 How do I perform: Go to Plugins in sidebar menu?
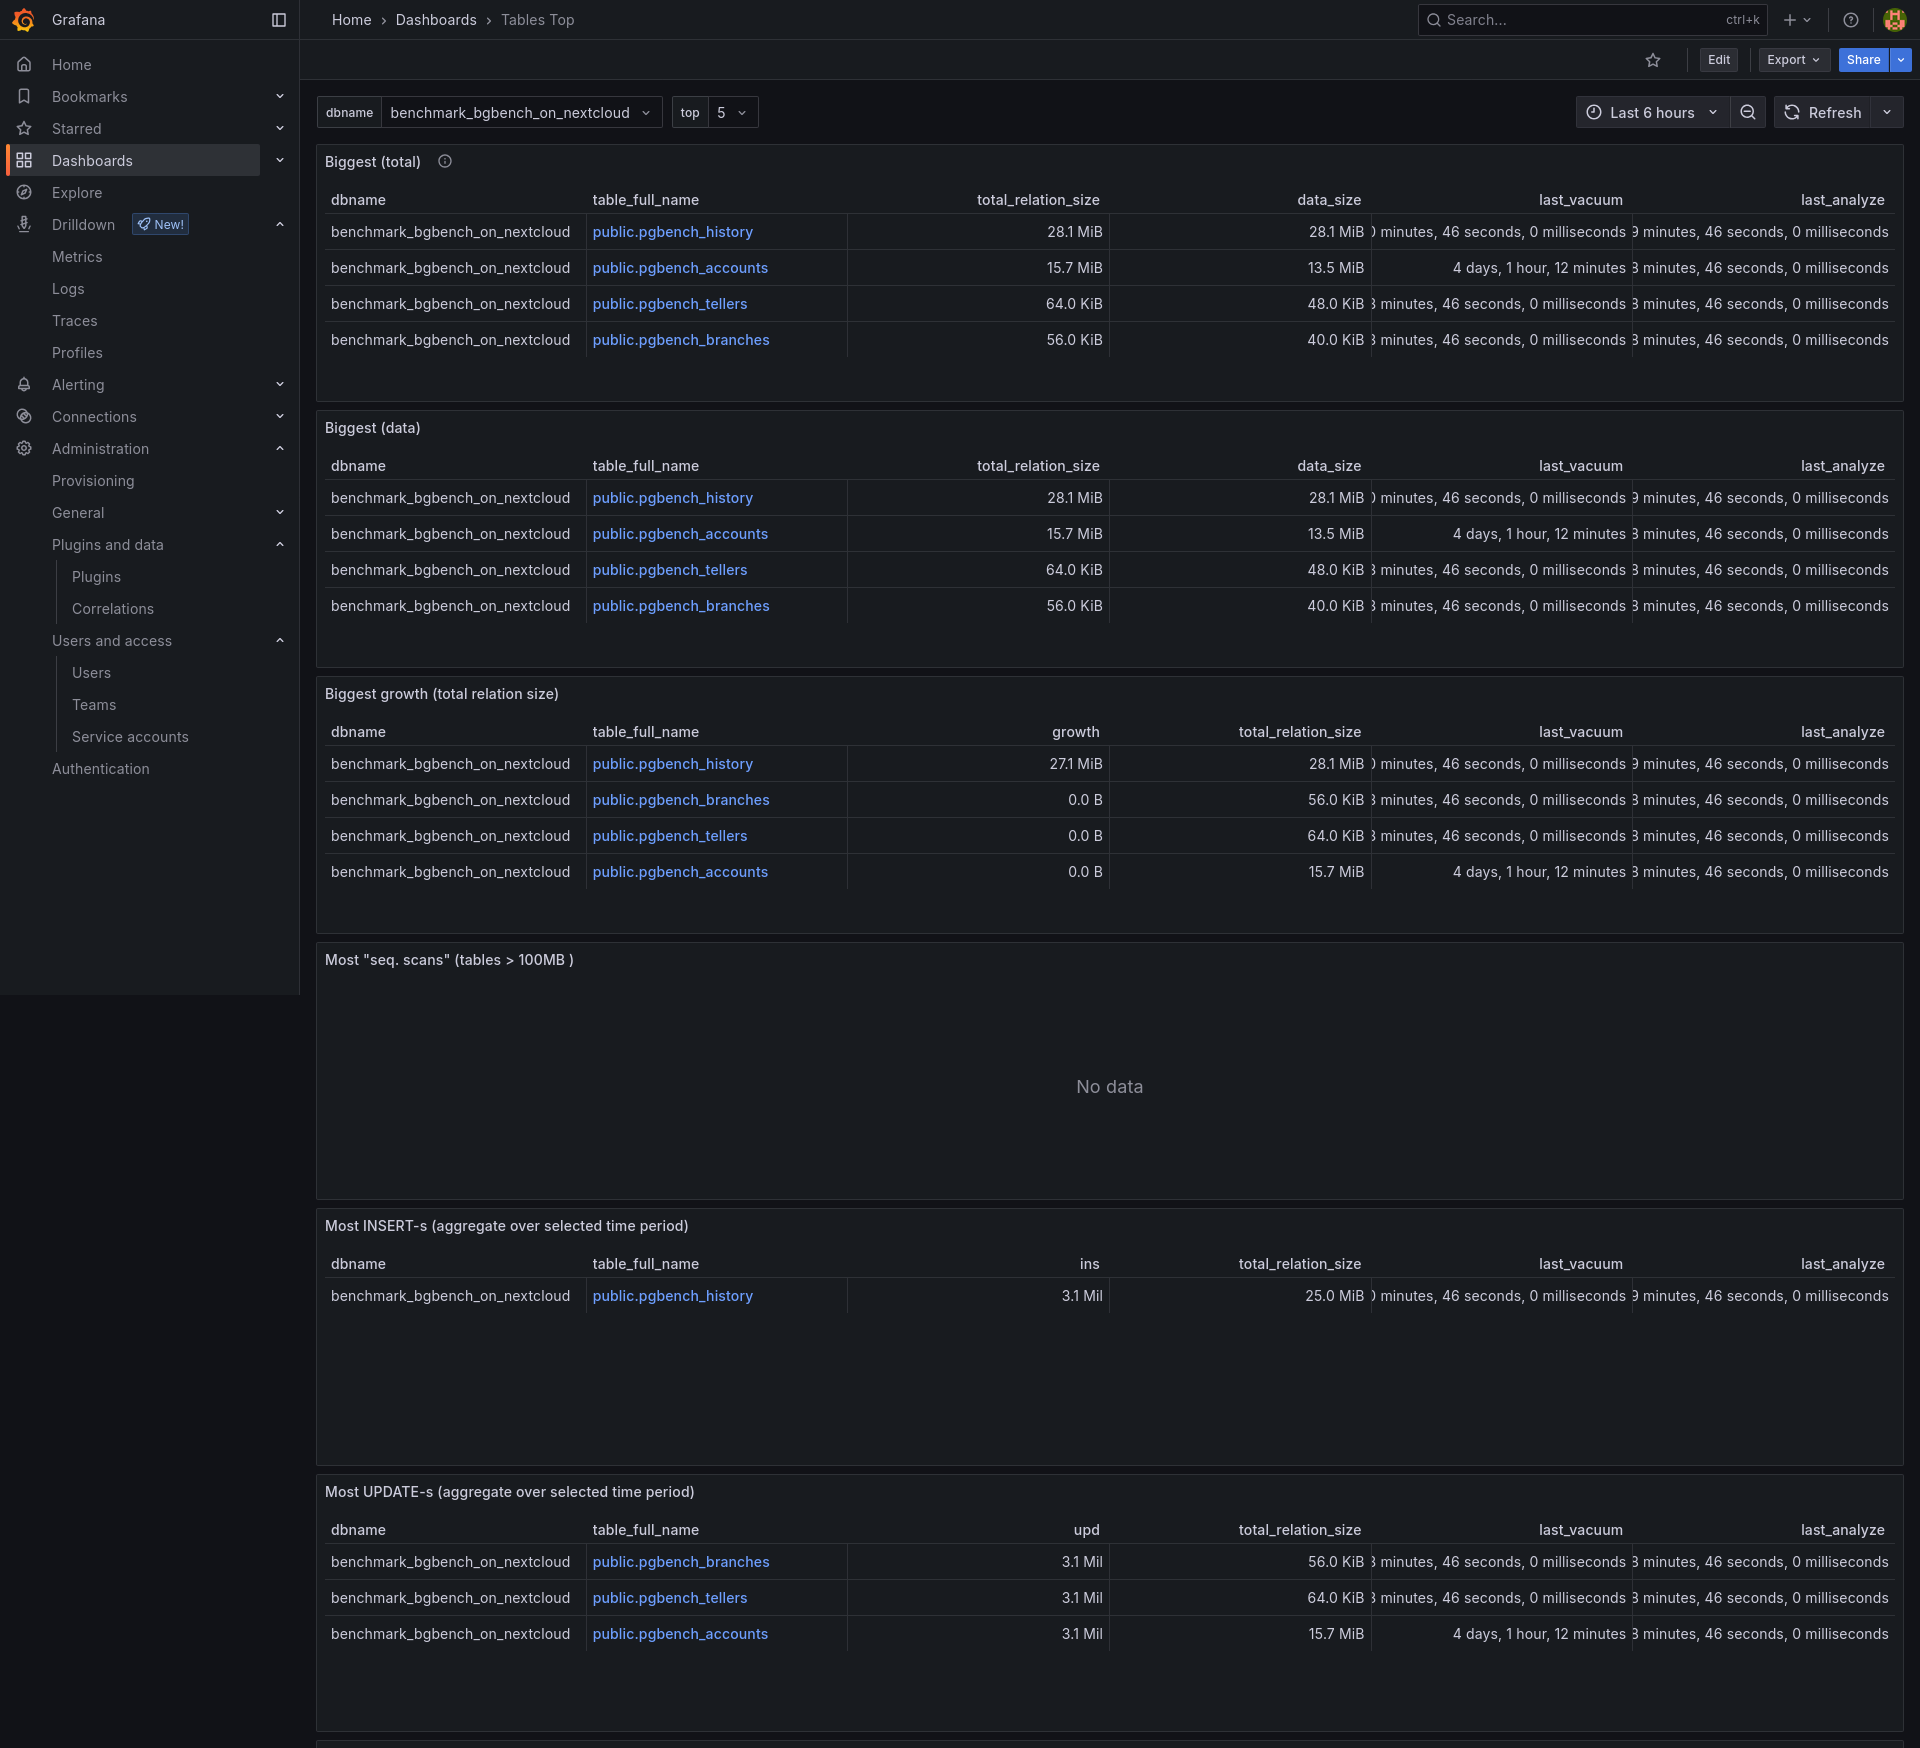point(96,577)
